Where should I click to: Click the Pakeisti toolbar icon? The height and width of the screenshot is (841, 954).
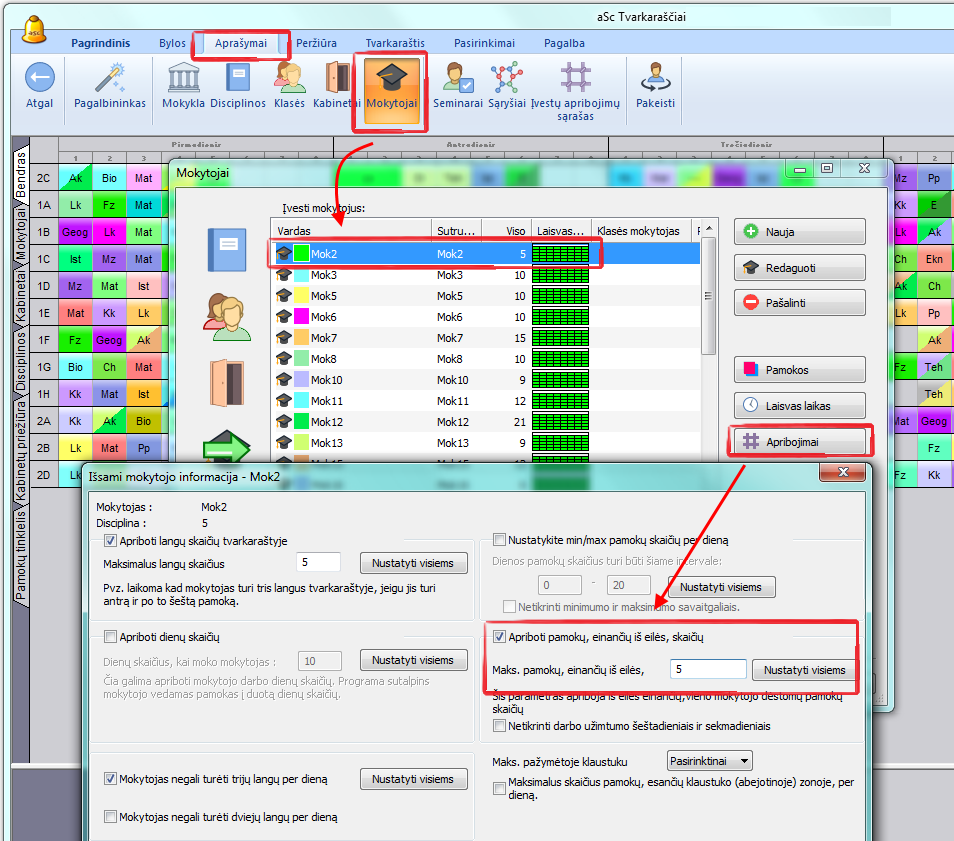click(x=655, y=79)
